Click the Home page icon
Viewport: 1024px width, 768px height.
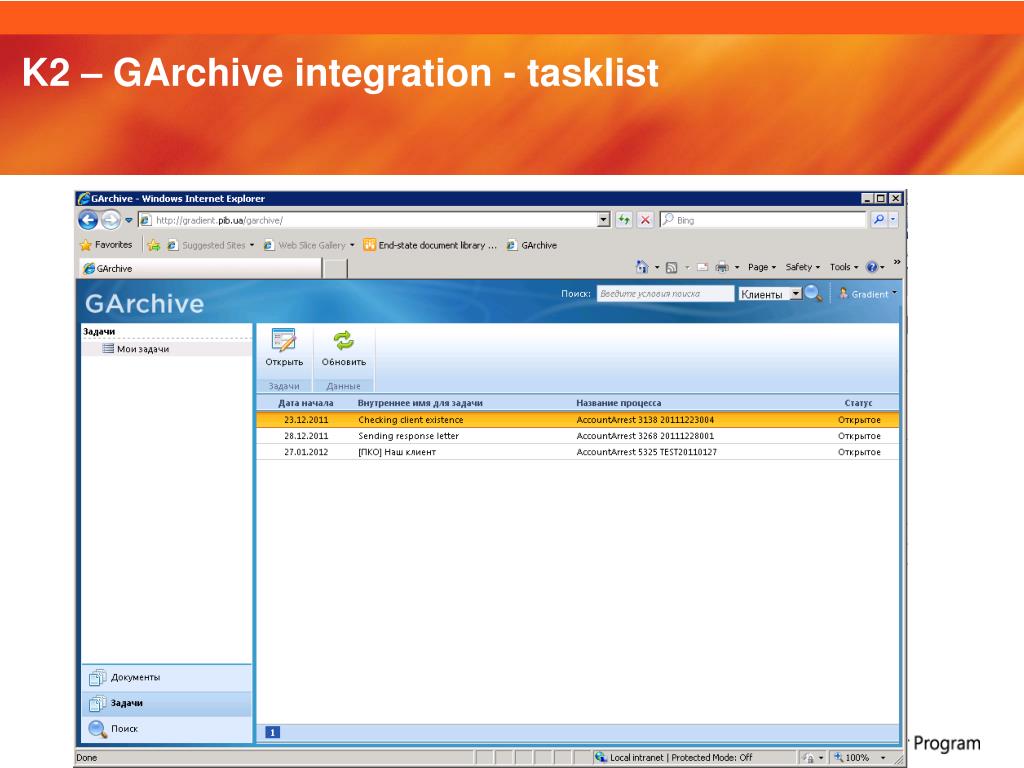click(642, 266)
